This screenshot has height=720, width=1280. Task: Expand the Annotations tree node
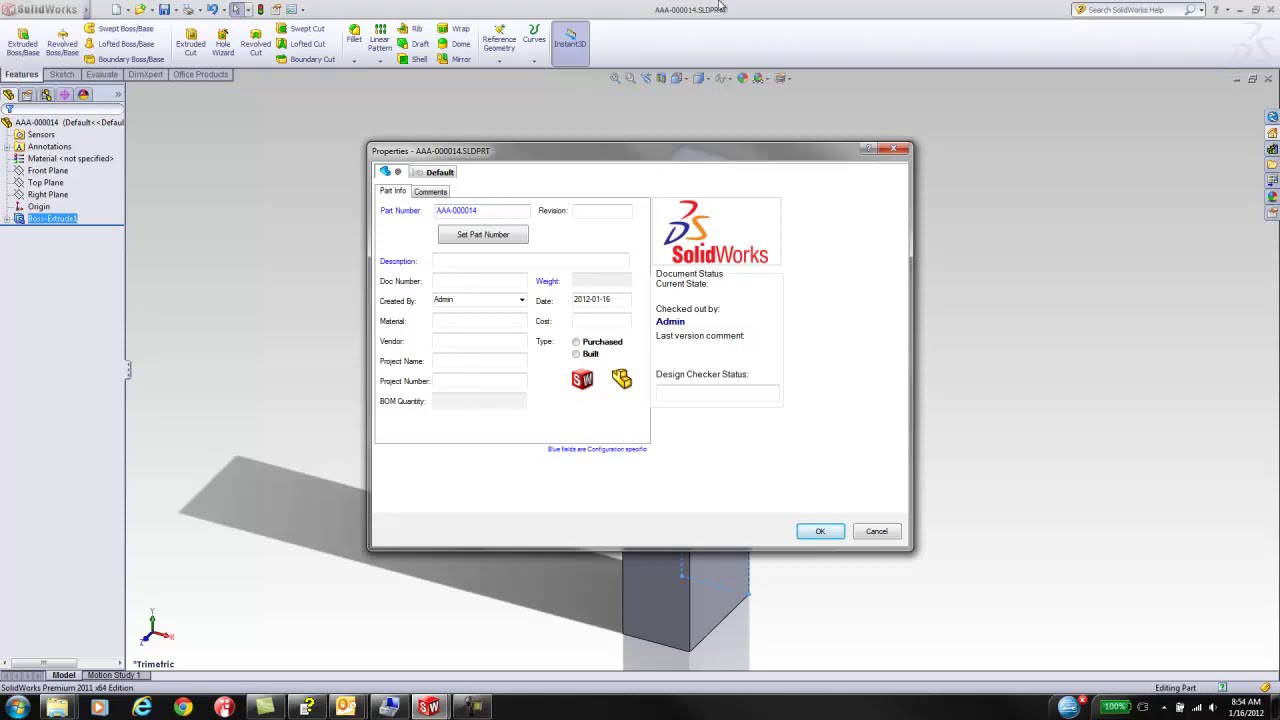click(7, 147)
